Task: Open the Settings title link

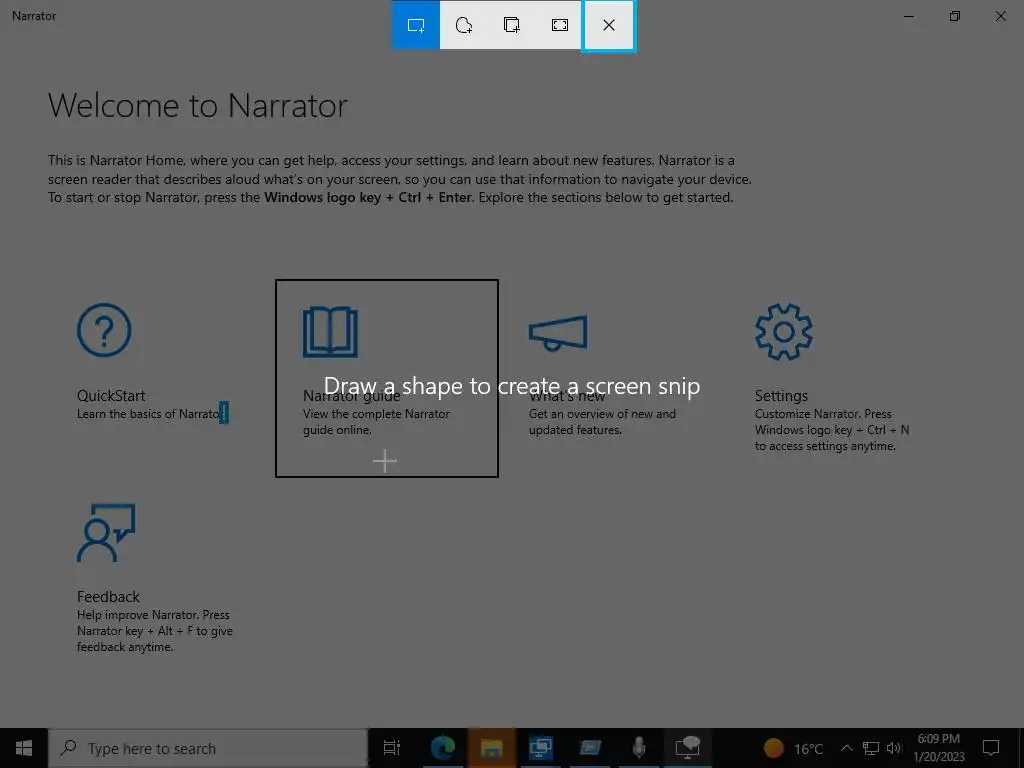Action: click(781, 396)
